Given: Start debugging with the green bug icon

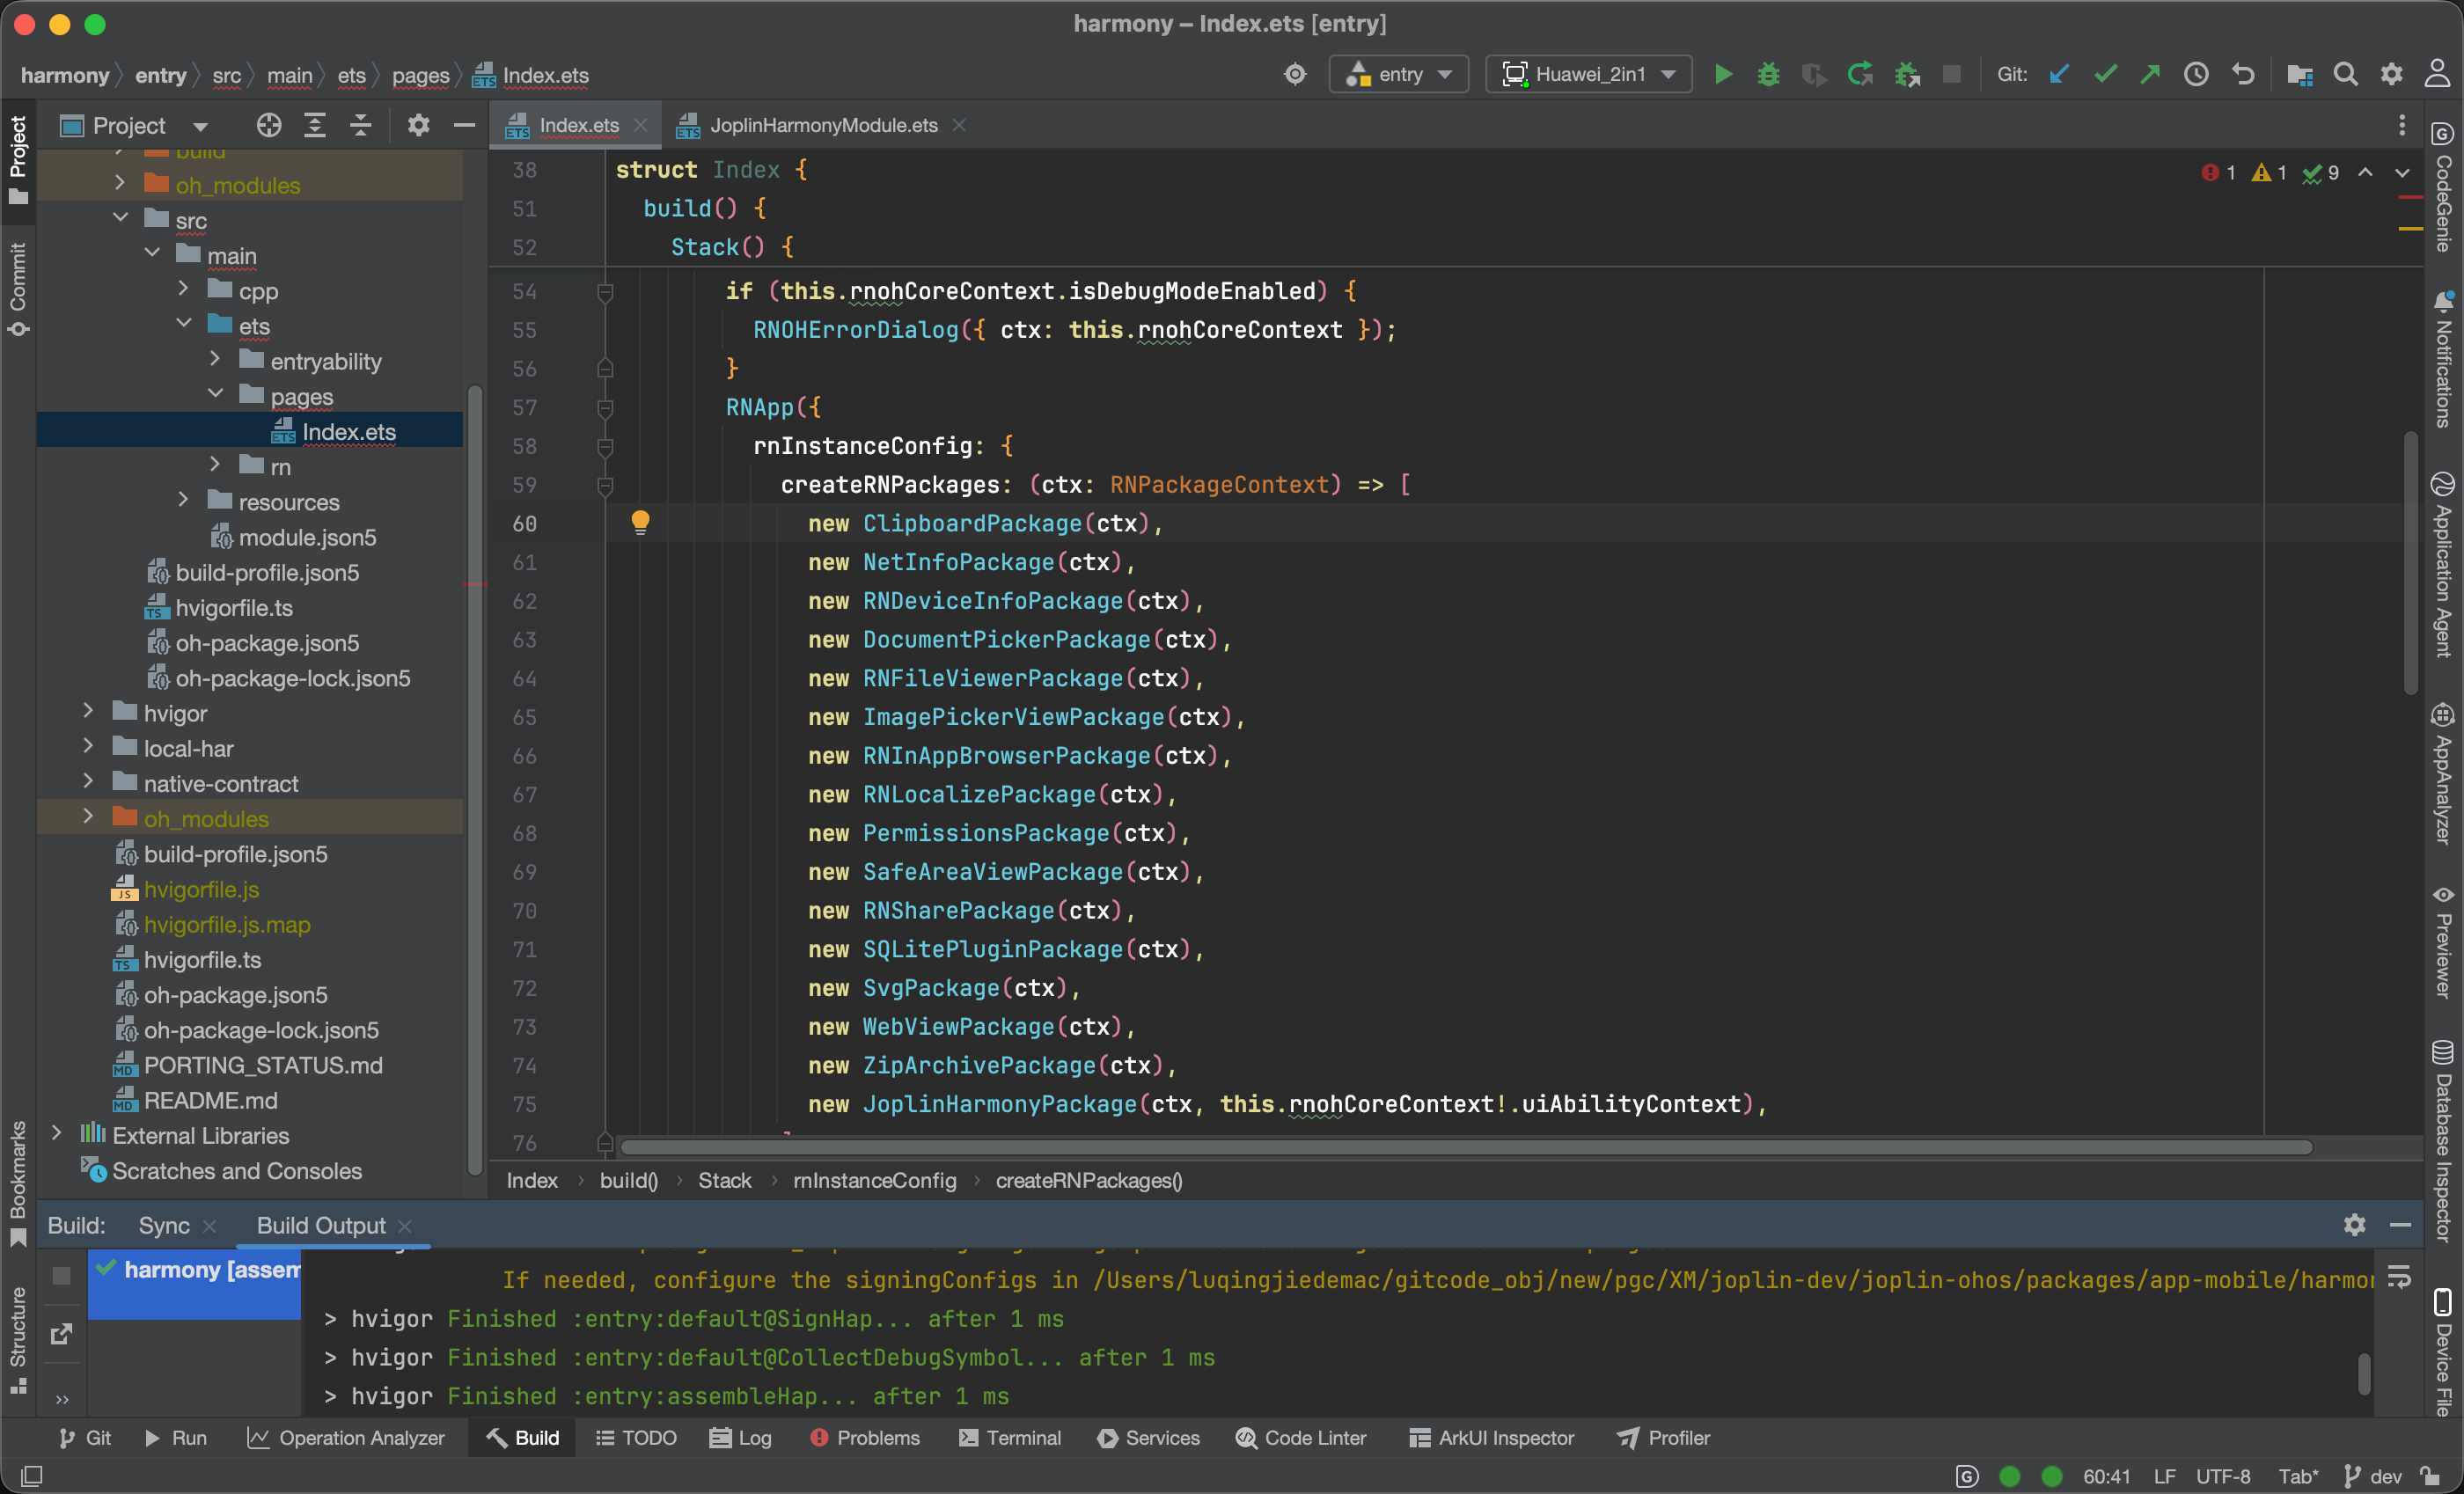Looking at the screenshot, I should click(x=1768, y=75).
